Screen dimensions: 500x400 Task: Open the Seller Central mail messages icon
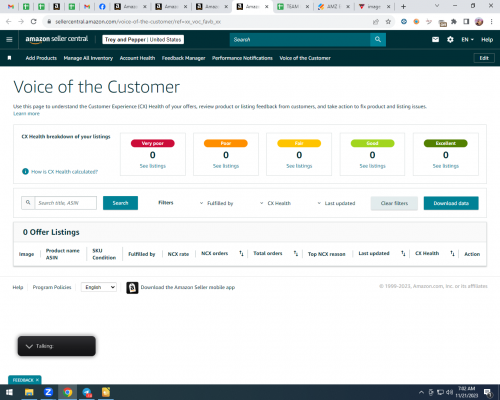coord(435,40)
